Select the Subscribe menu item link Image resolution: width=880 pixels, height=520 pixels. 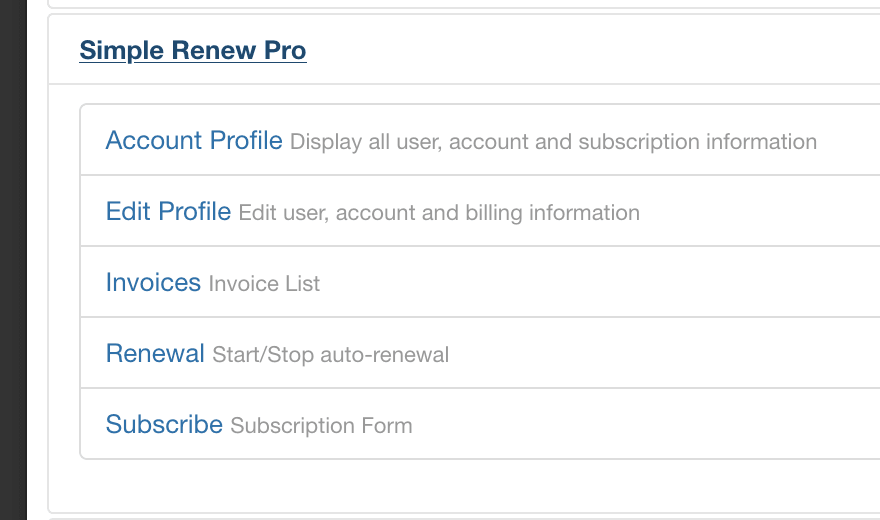[x=164, y=425]
